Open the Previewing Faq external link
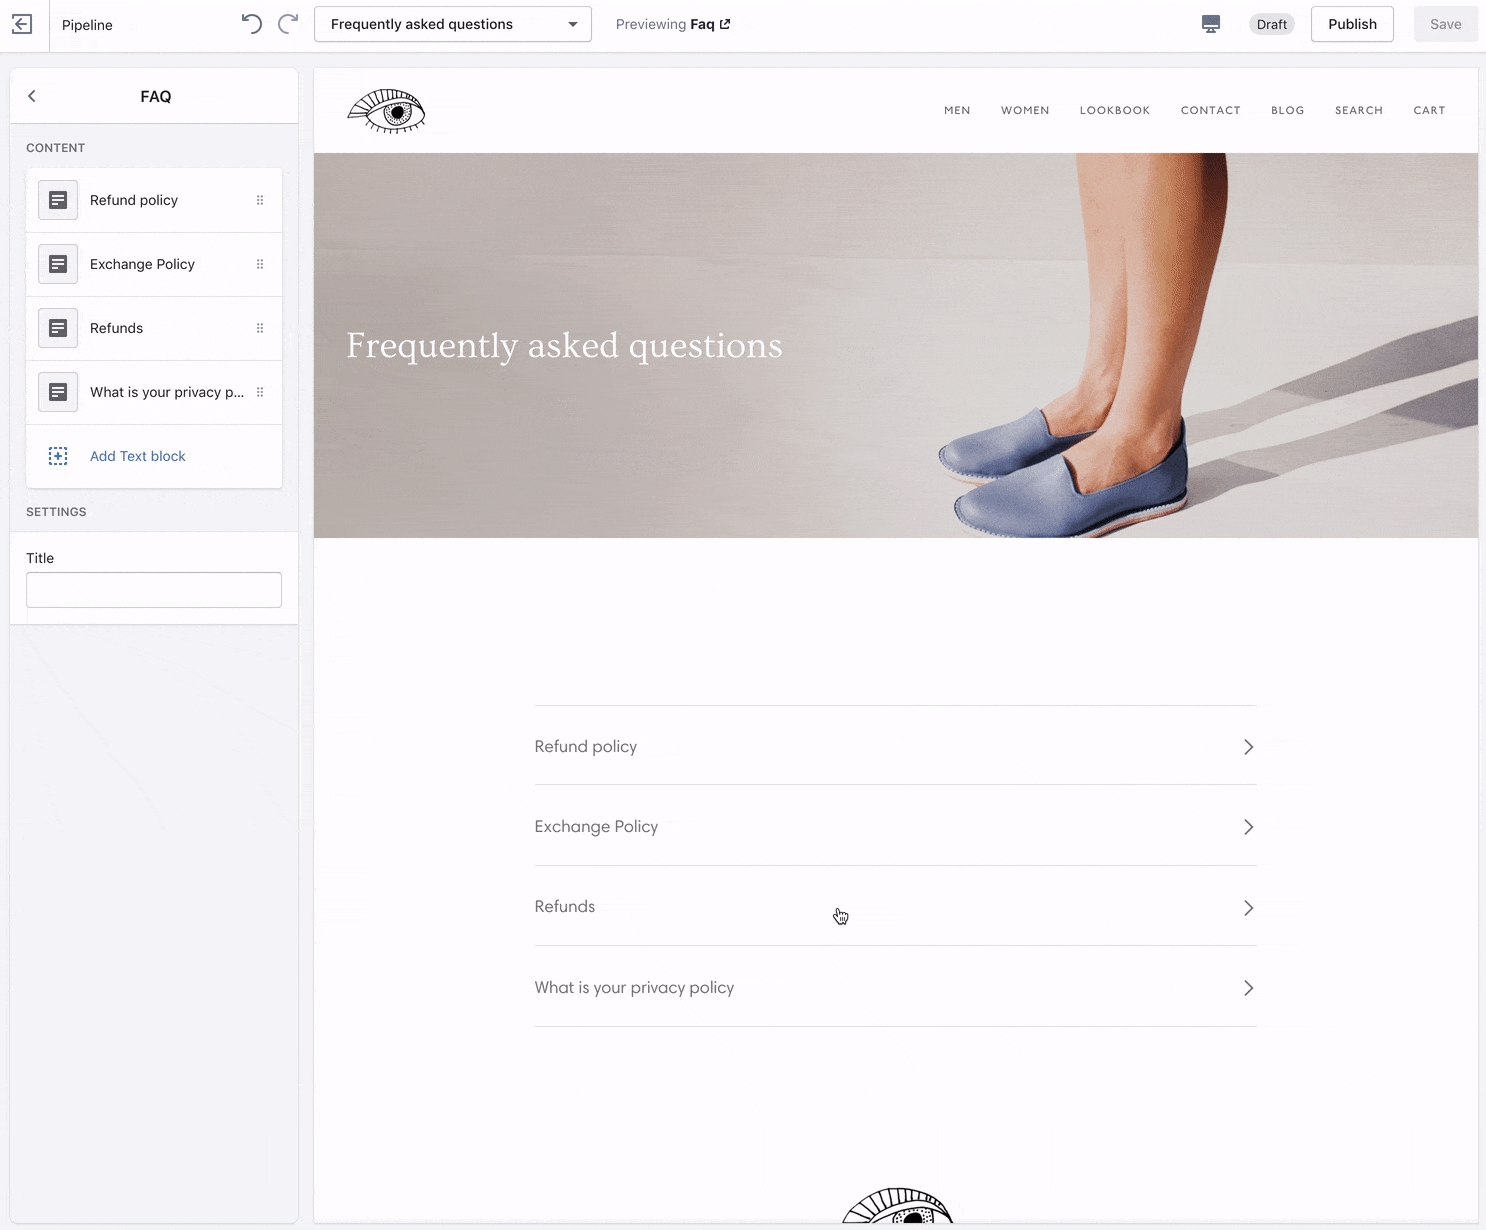 [x=724, y=24]
